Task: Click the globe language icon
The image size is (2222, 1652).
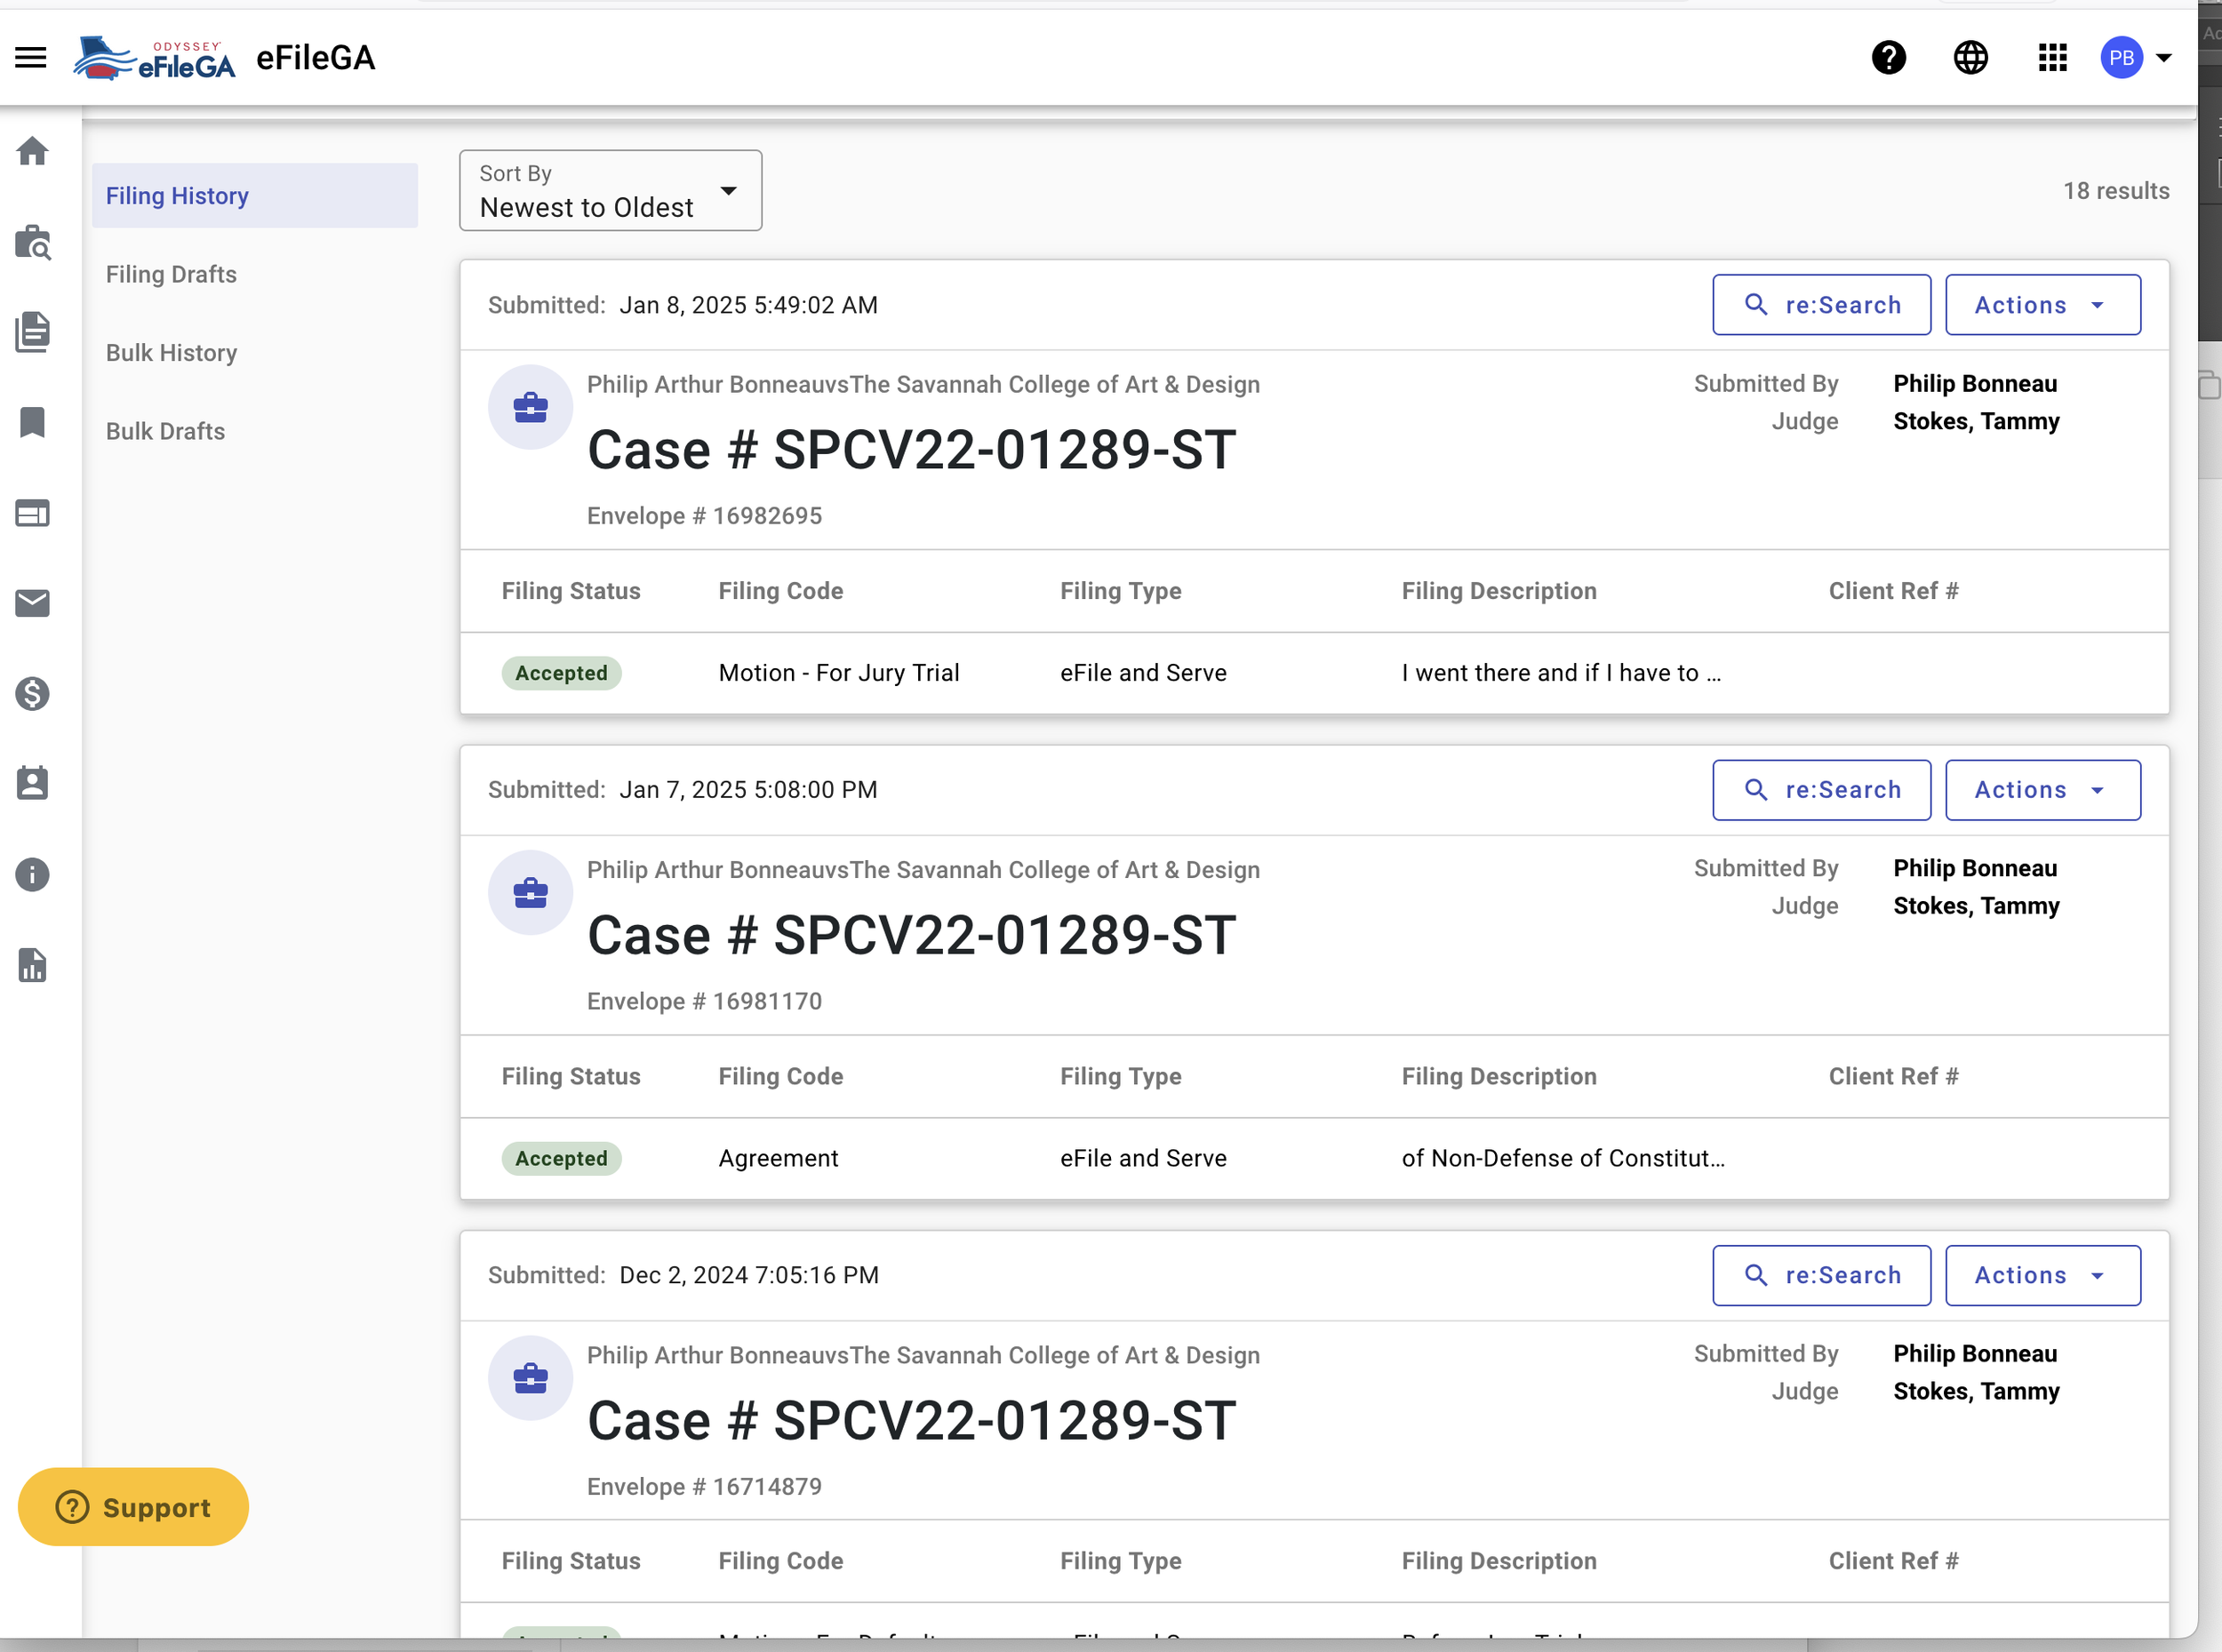Action: click(1970, 58)
